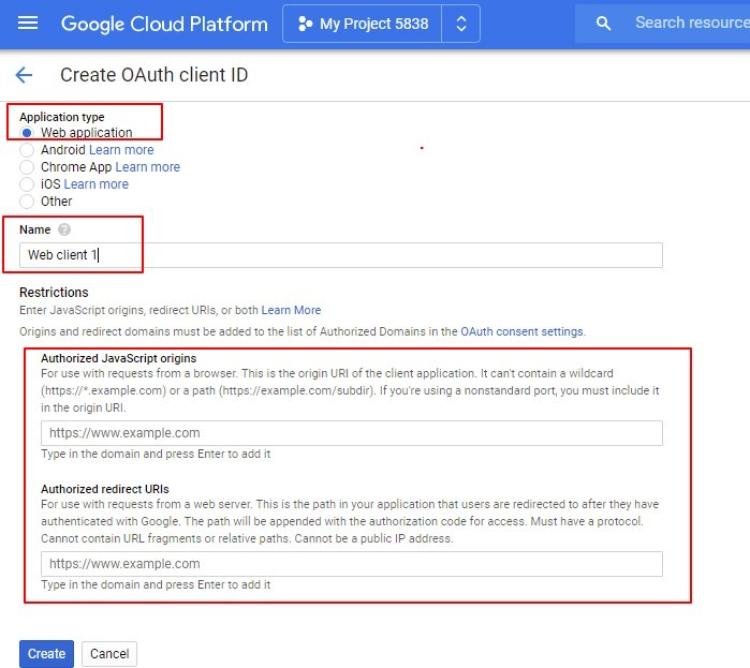Focus the Name field with Web client 1

pos(341,255)
